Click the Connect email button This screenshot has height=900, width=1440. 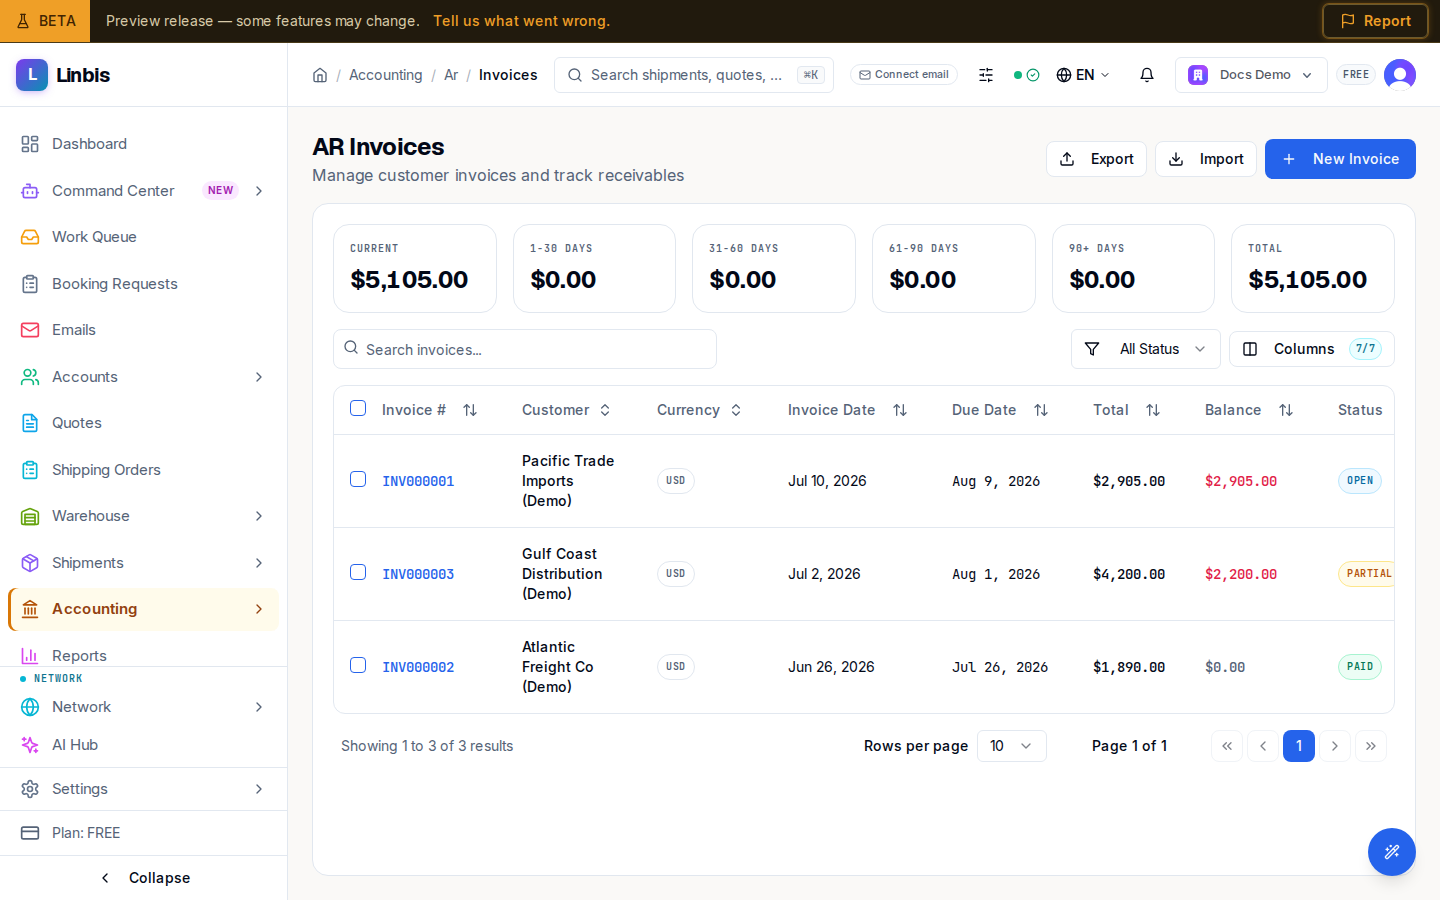point(904,75)
